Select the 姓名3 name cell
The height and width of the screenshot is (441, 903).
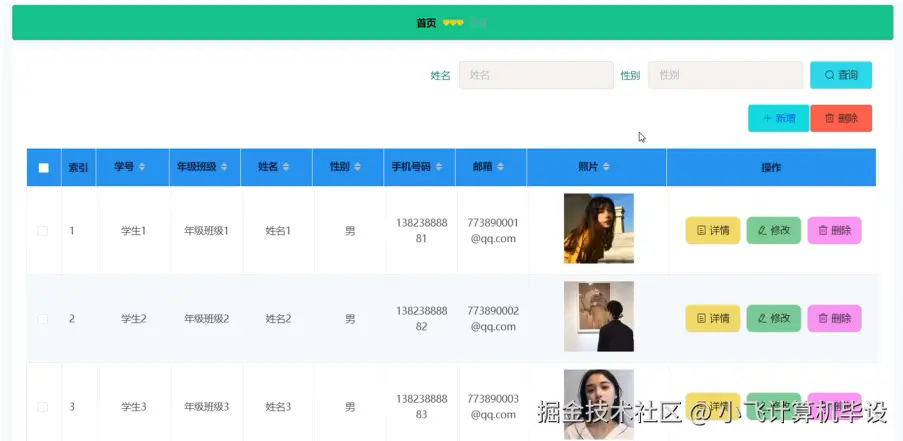[x=278, y=407]
